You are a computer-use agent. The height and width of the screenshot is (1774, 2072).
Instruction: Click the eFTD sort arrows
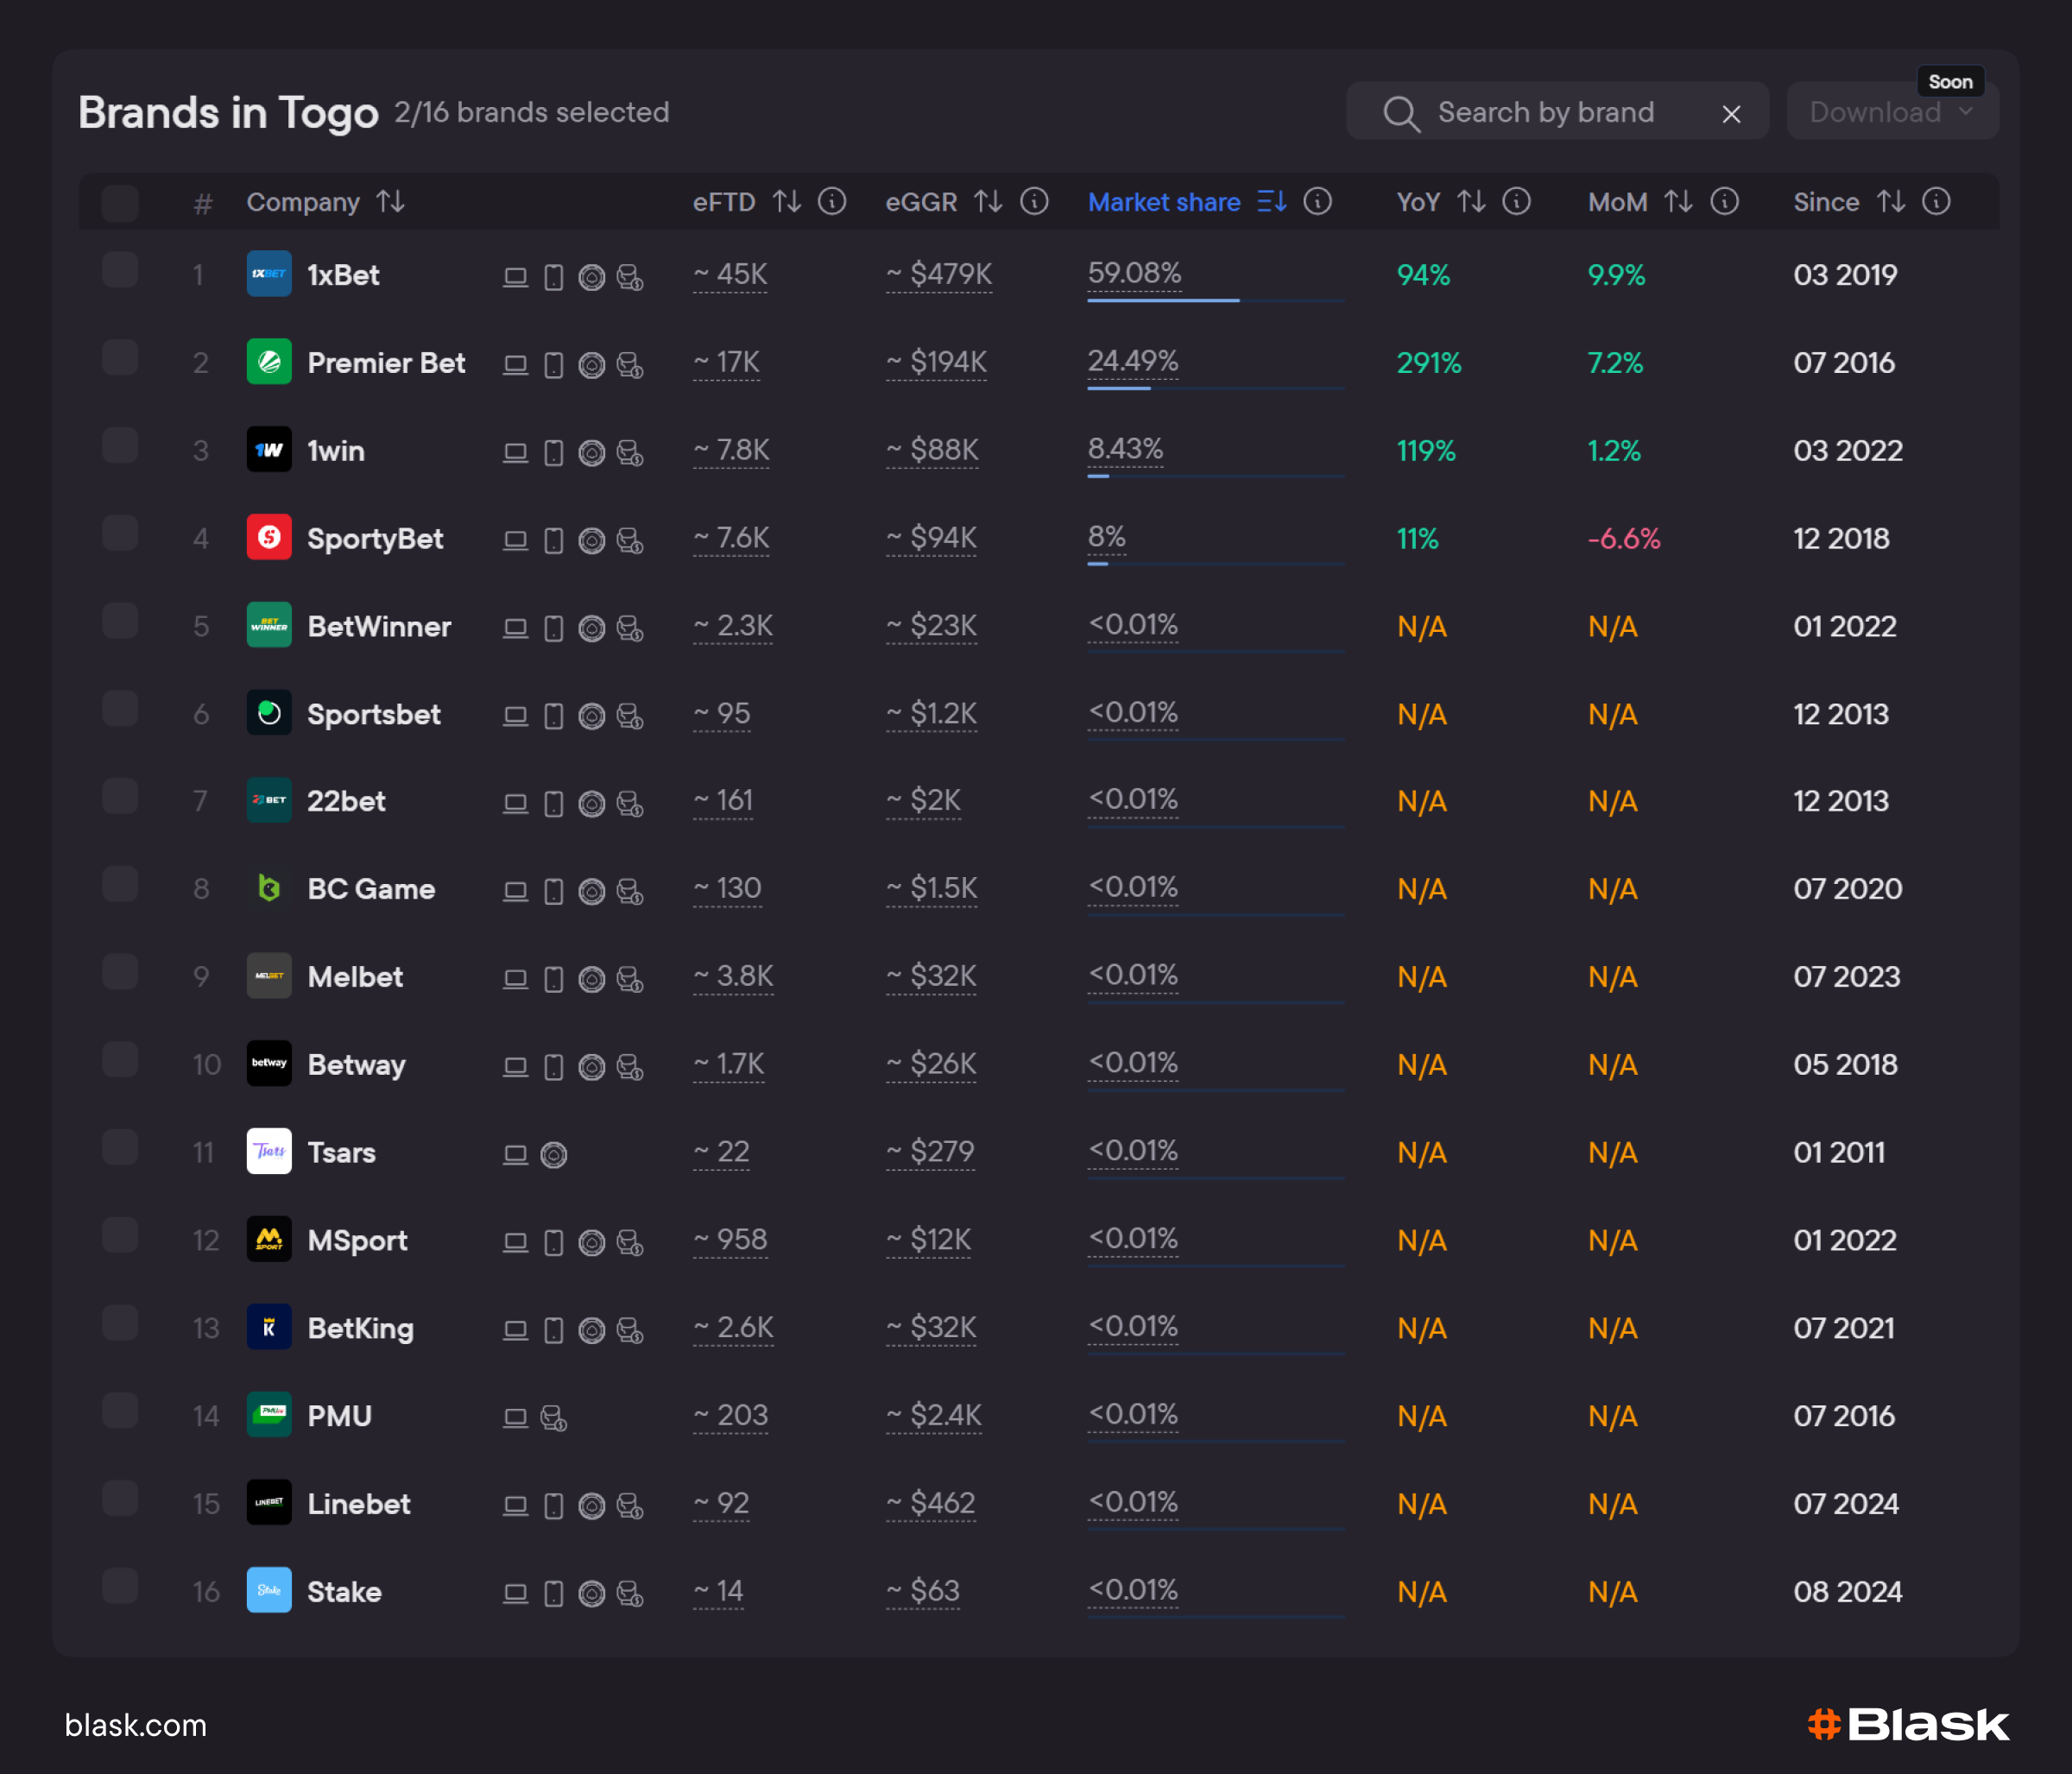[787, 202]
